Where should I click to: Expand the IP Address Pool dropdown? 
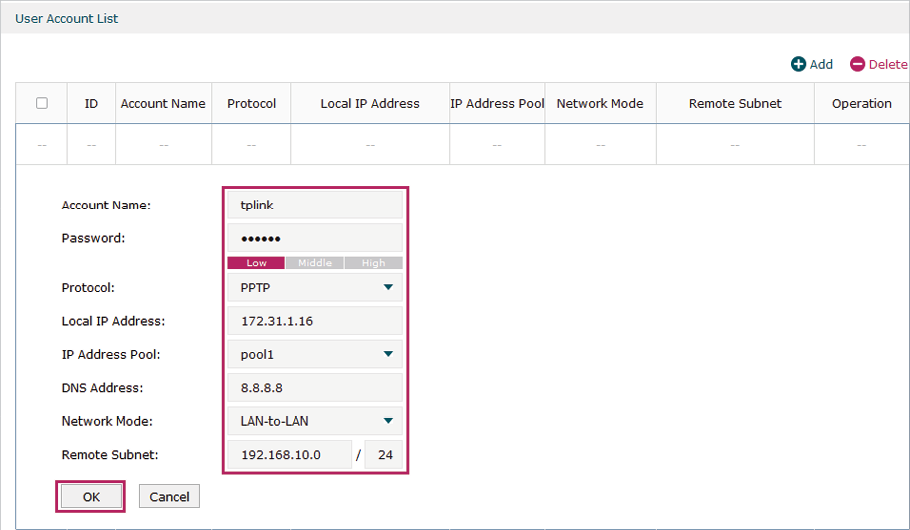click(315, 354)
